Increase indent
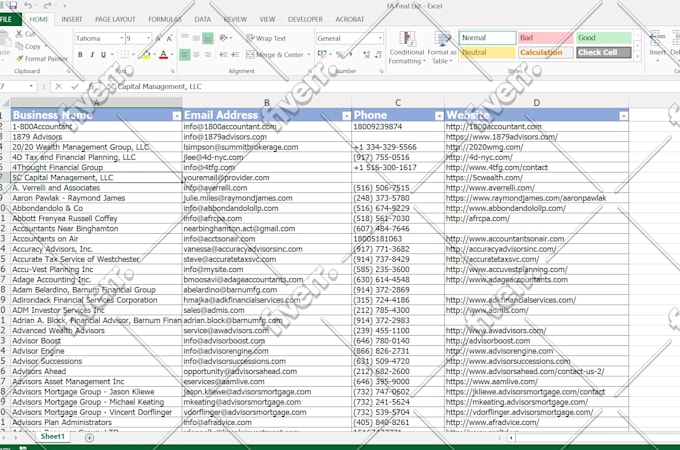 pyautogui.click(x=235, y=55)
